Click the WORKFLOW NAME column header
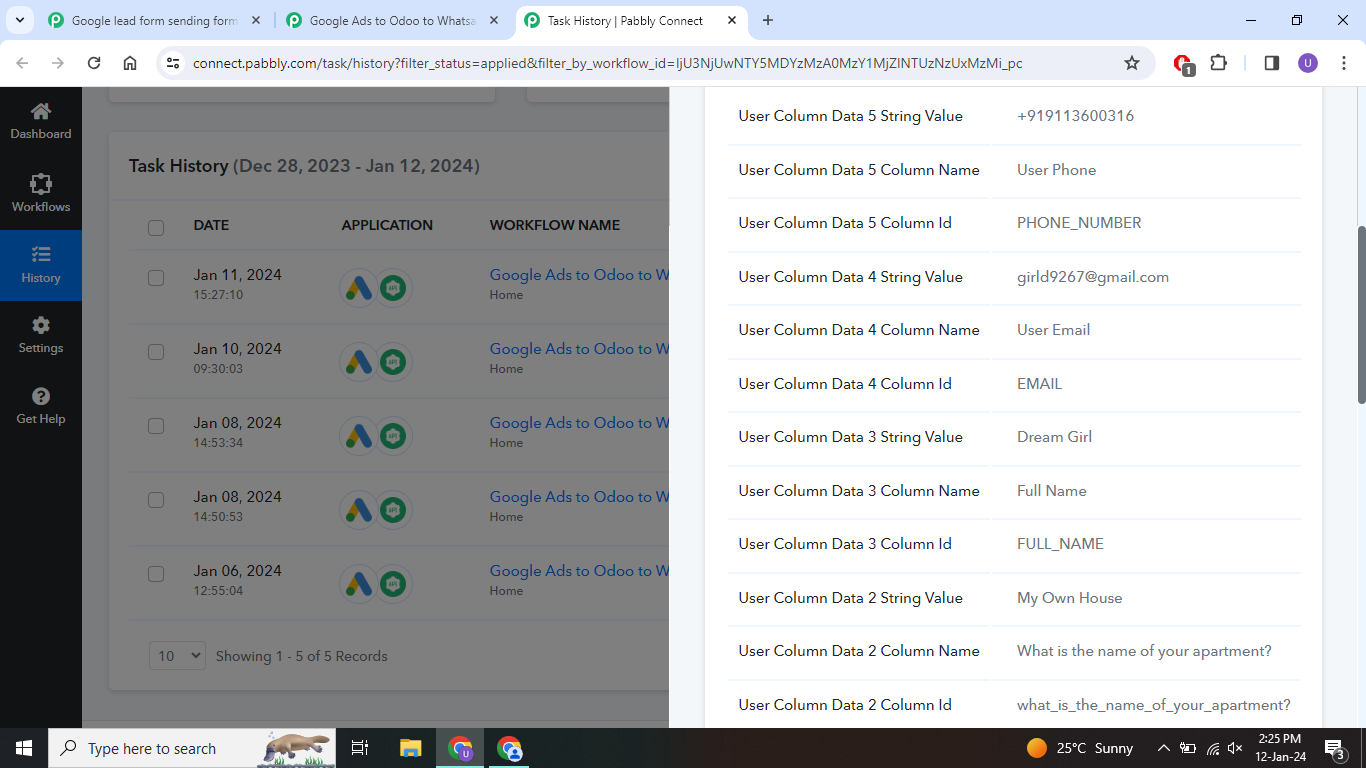 555,225
